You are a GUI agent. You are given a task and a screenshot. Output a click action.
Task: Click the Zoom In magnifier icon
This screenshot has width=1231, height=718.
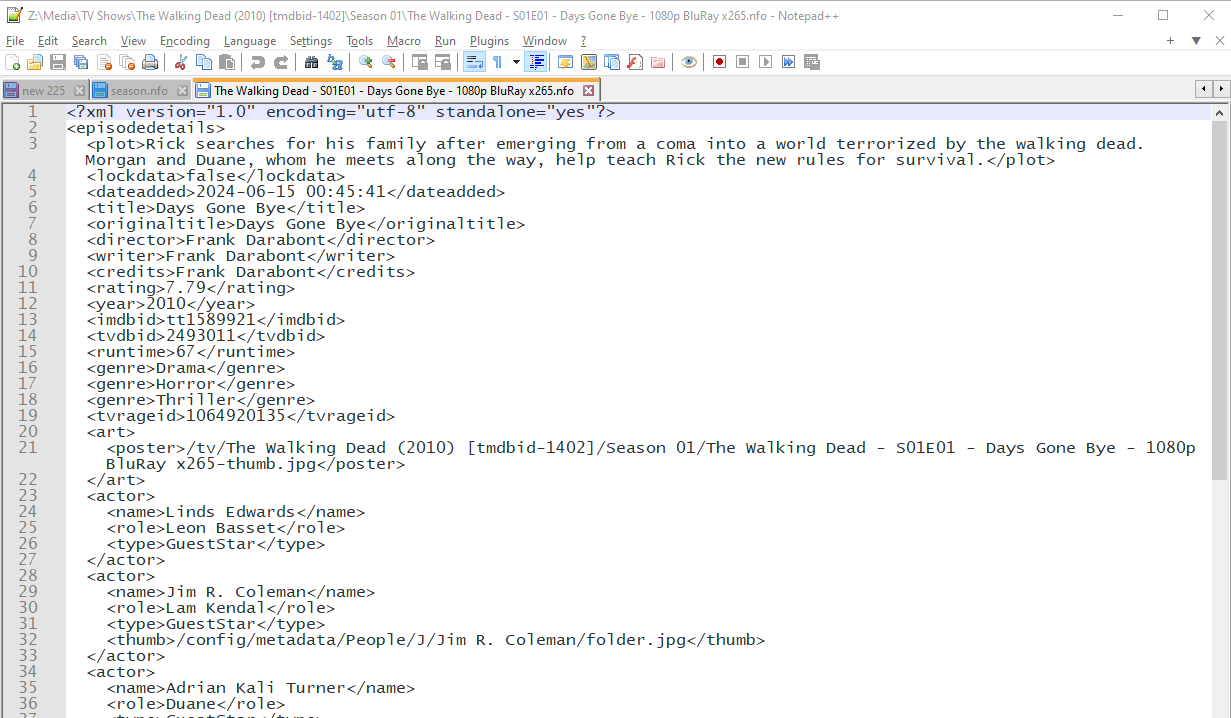(x=366, y=62)
